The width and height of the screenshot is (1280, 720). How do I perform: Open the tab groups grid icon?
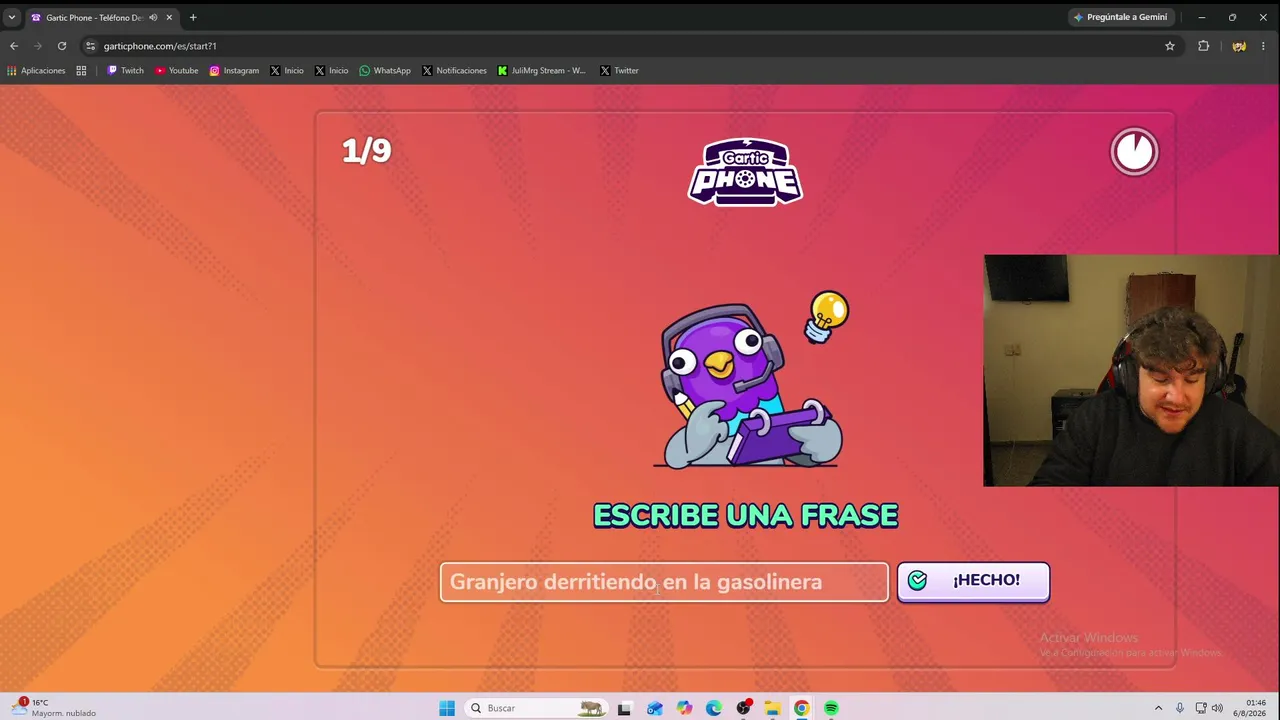pyautogui.click(x=82, y=71)
